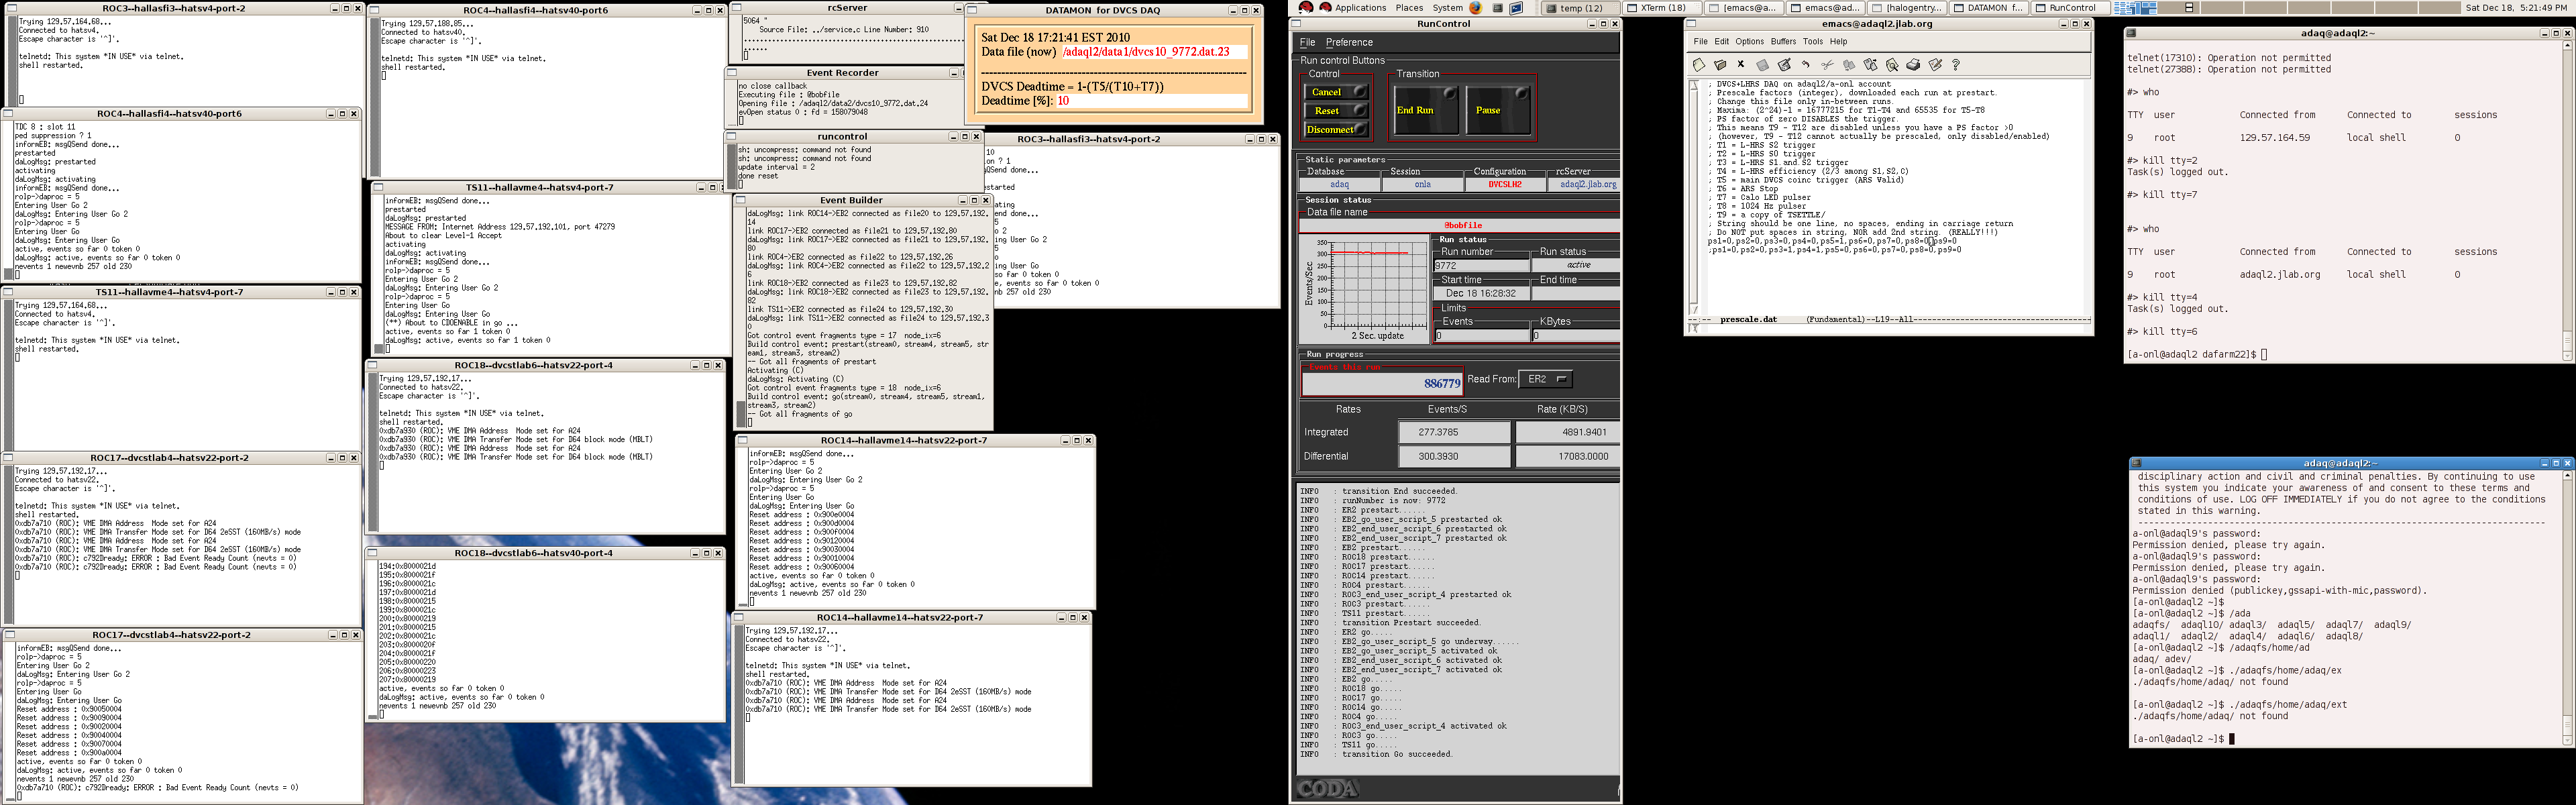Open emacs File menu

[x=1700, y=42]
